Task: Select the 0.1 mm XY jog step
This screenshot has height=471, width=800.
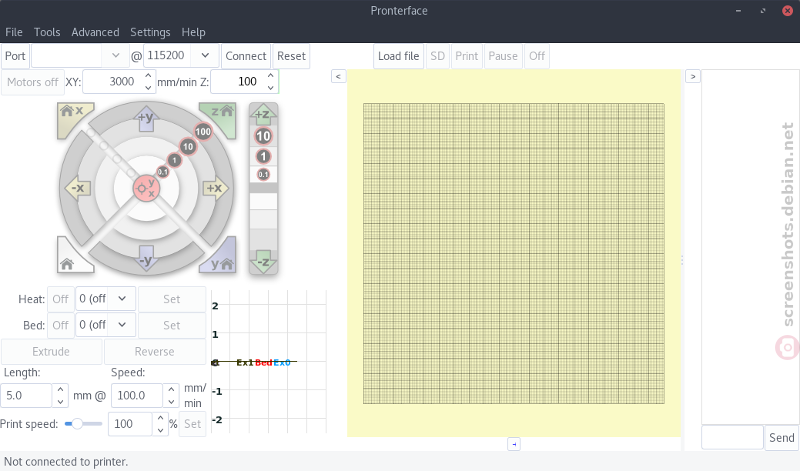Action: tap(163, 172)
